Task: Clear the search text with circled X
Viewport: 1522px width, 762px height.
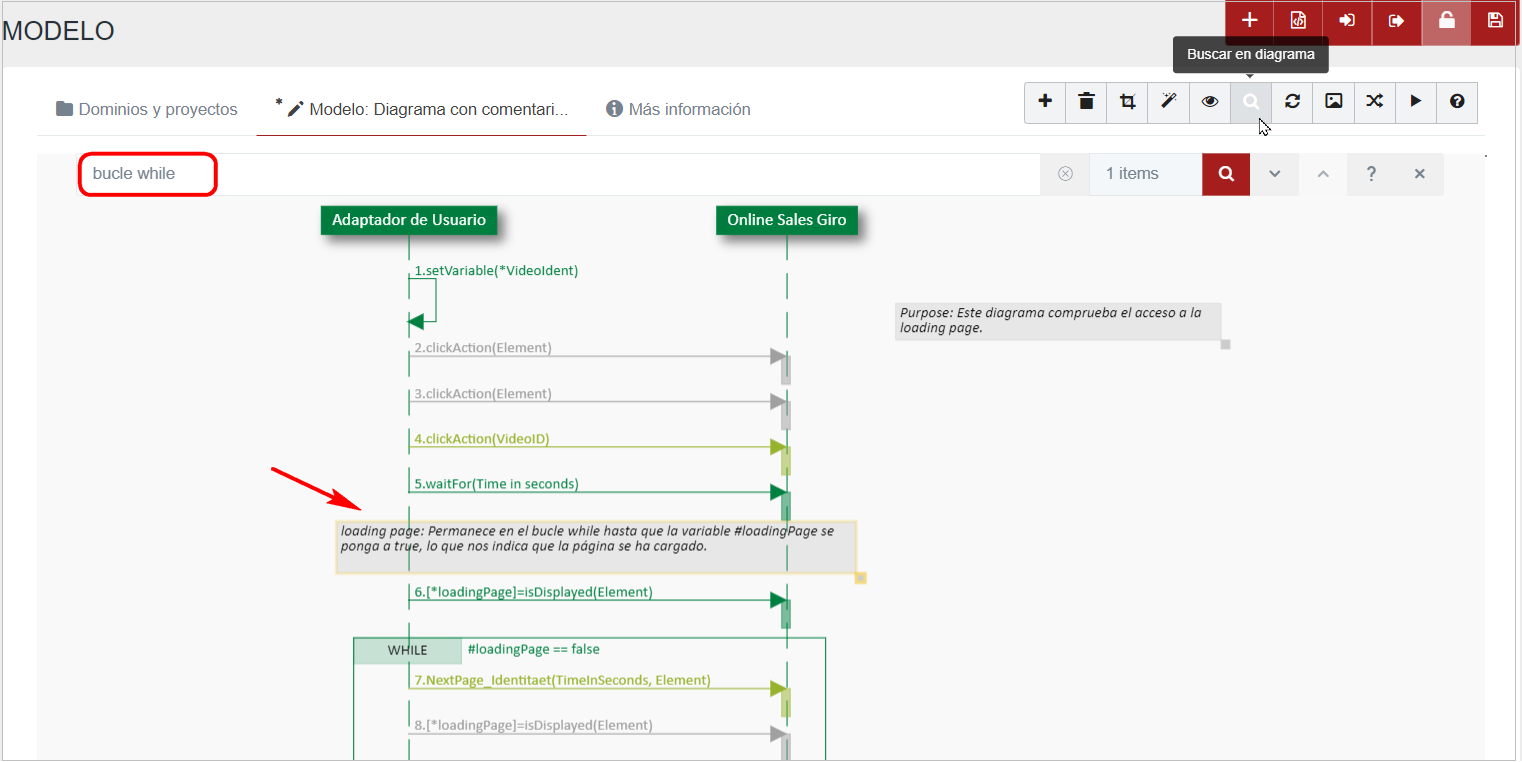Action: point(1065,174)
